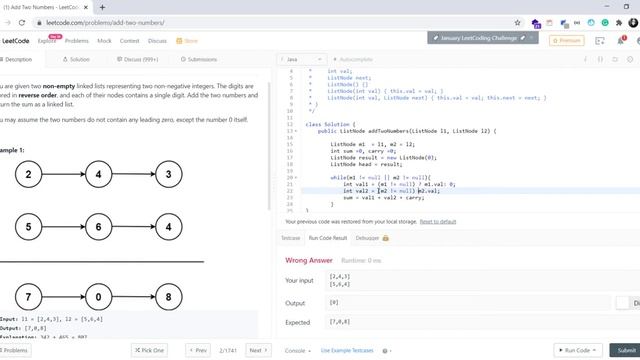Open the Store menu item
The height and width of the screenshot is (360, 640).
[x=187, y=41]
